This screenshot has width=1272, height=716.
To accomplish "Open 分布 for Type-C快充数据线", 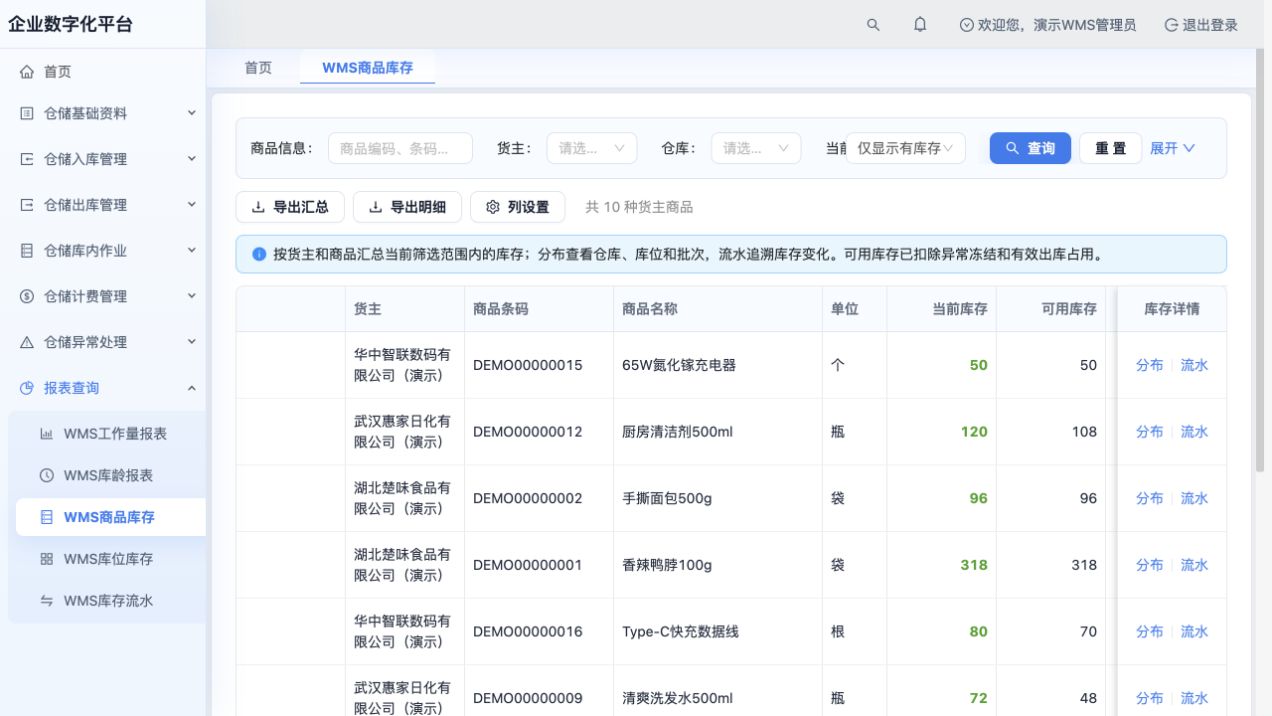I will click(1149, 631).
